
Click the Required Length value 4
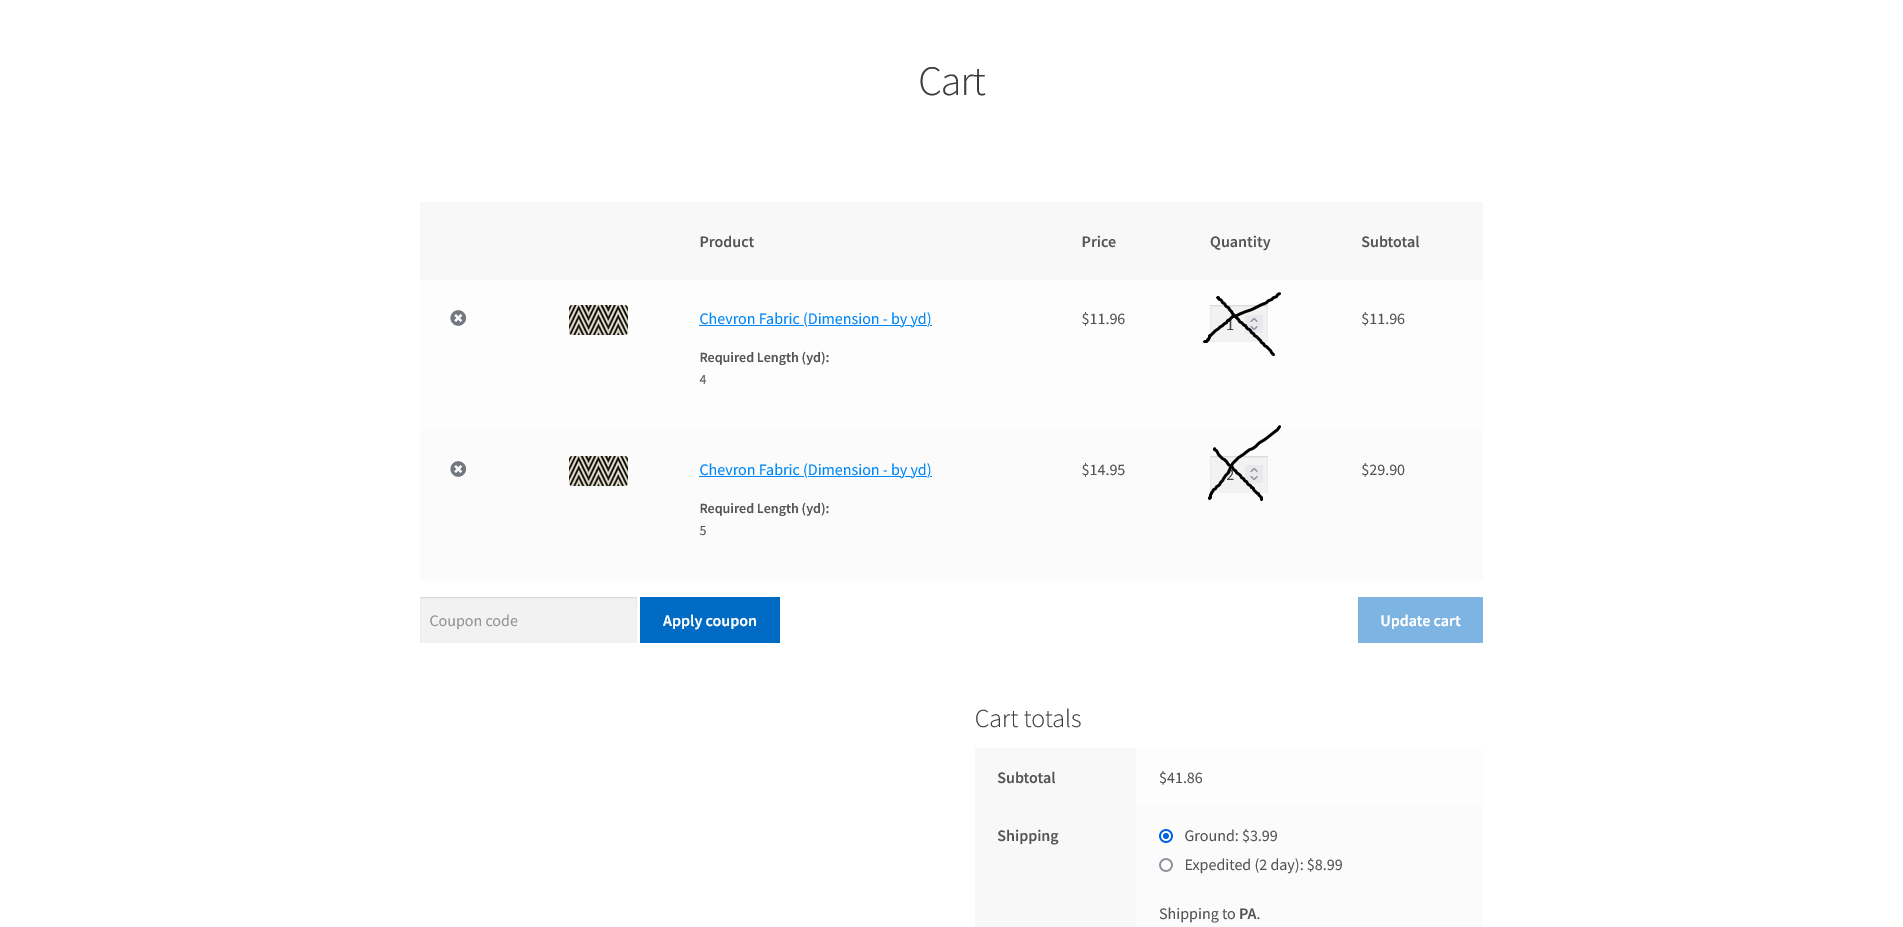coord(703,380)
